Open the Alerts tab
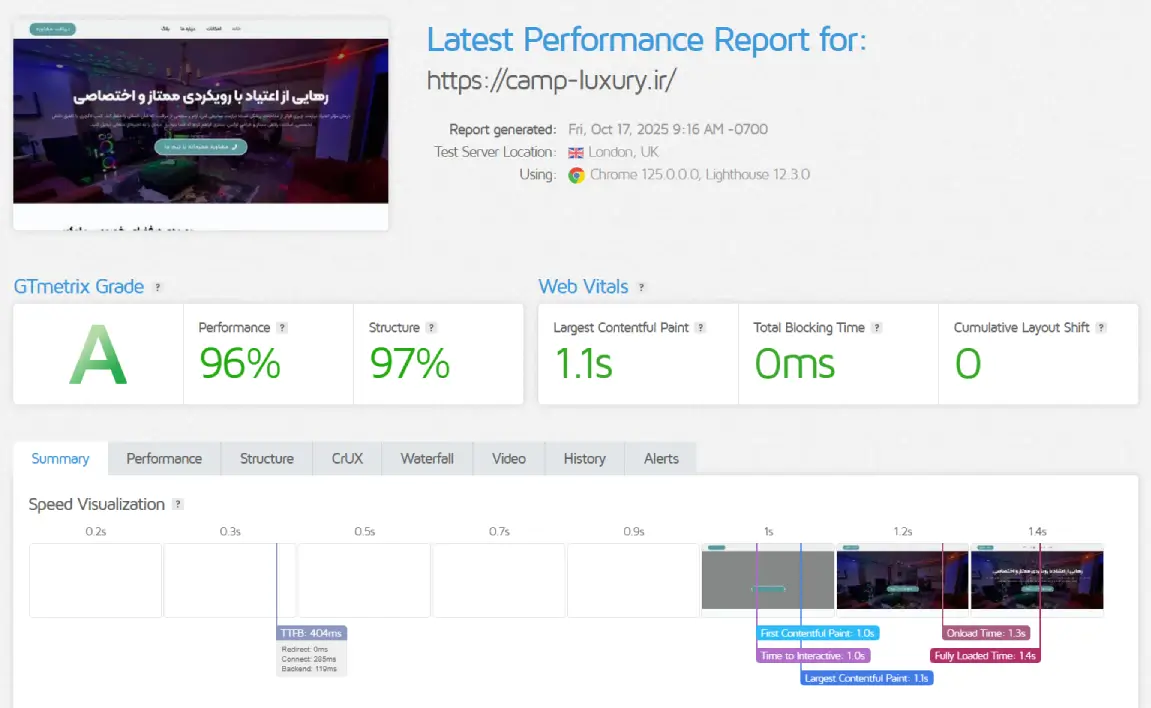 (661, 459)
